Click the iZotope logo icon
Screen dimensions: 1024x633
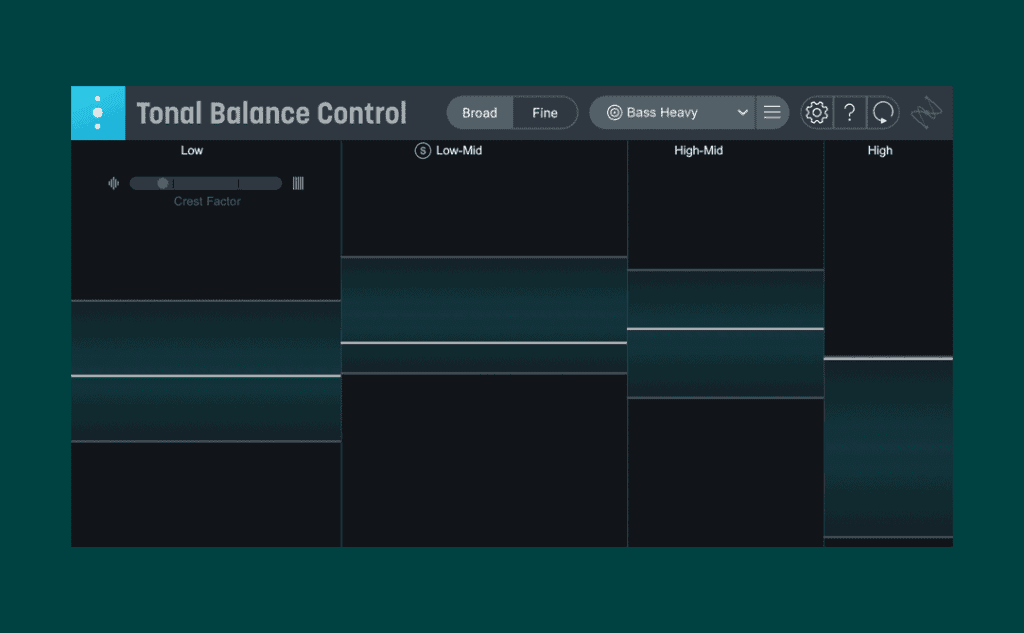click(927, 113)
